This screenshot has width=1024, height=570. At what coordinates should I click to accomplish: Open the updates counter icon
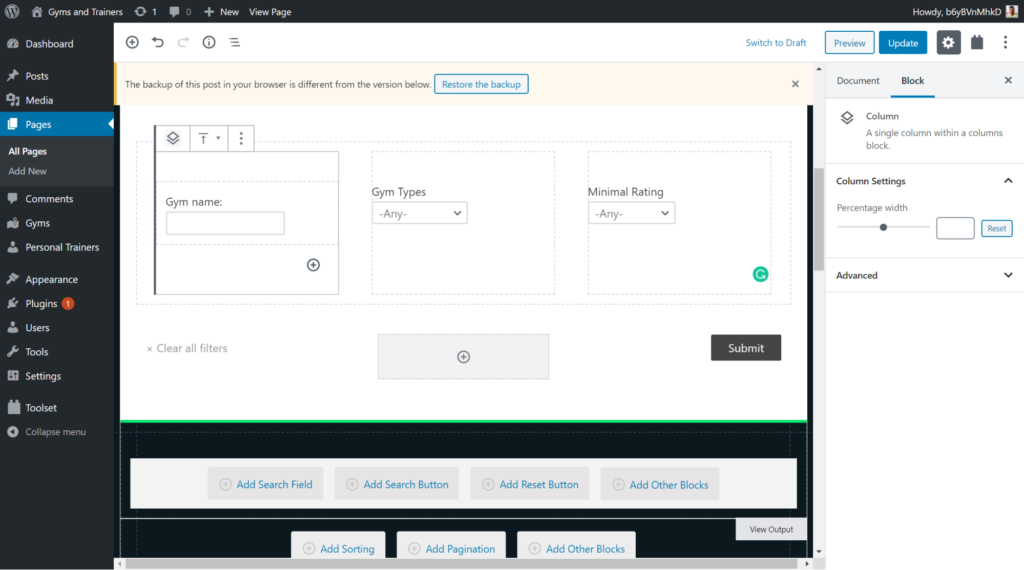pos(140,12)
